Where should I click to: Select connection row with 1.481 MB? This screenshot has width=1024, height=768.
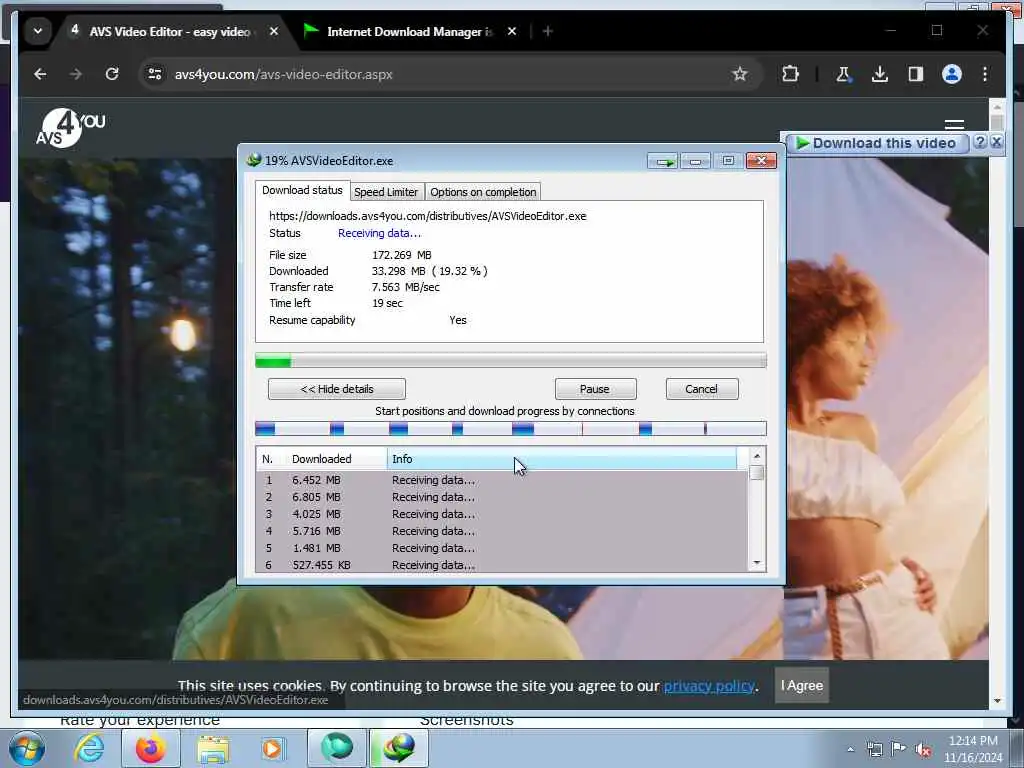point(502,548)
